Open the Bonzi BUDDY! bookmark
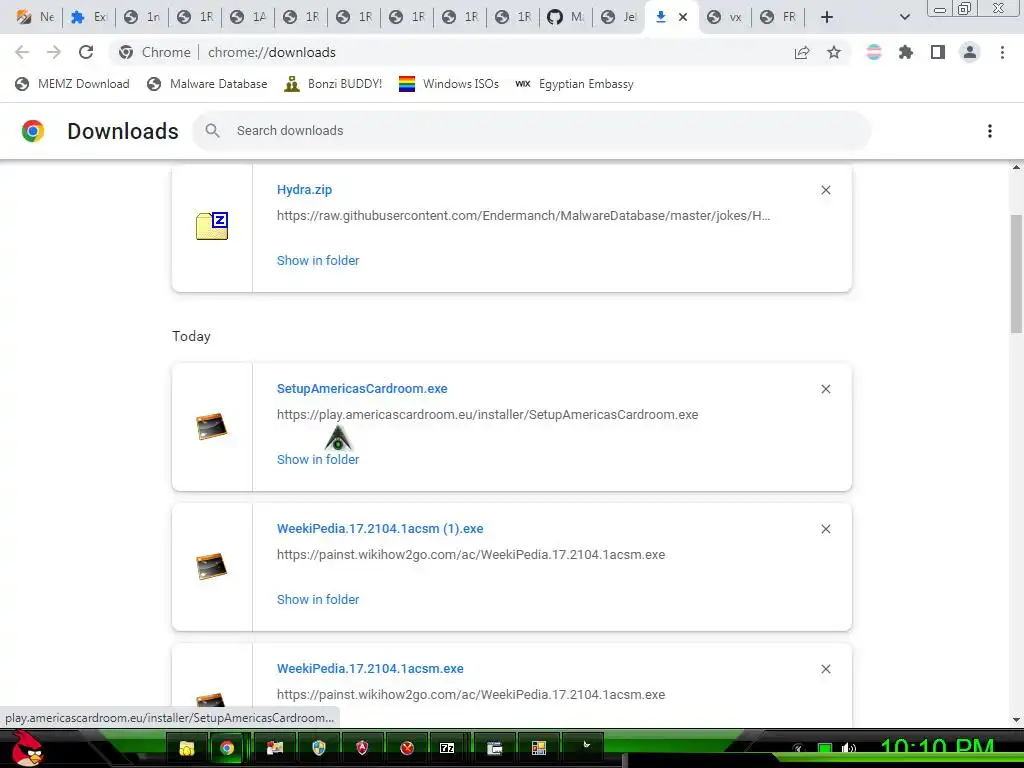 [x=333, y=84]
